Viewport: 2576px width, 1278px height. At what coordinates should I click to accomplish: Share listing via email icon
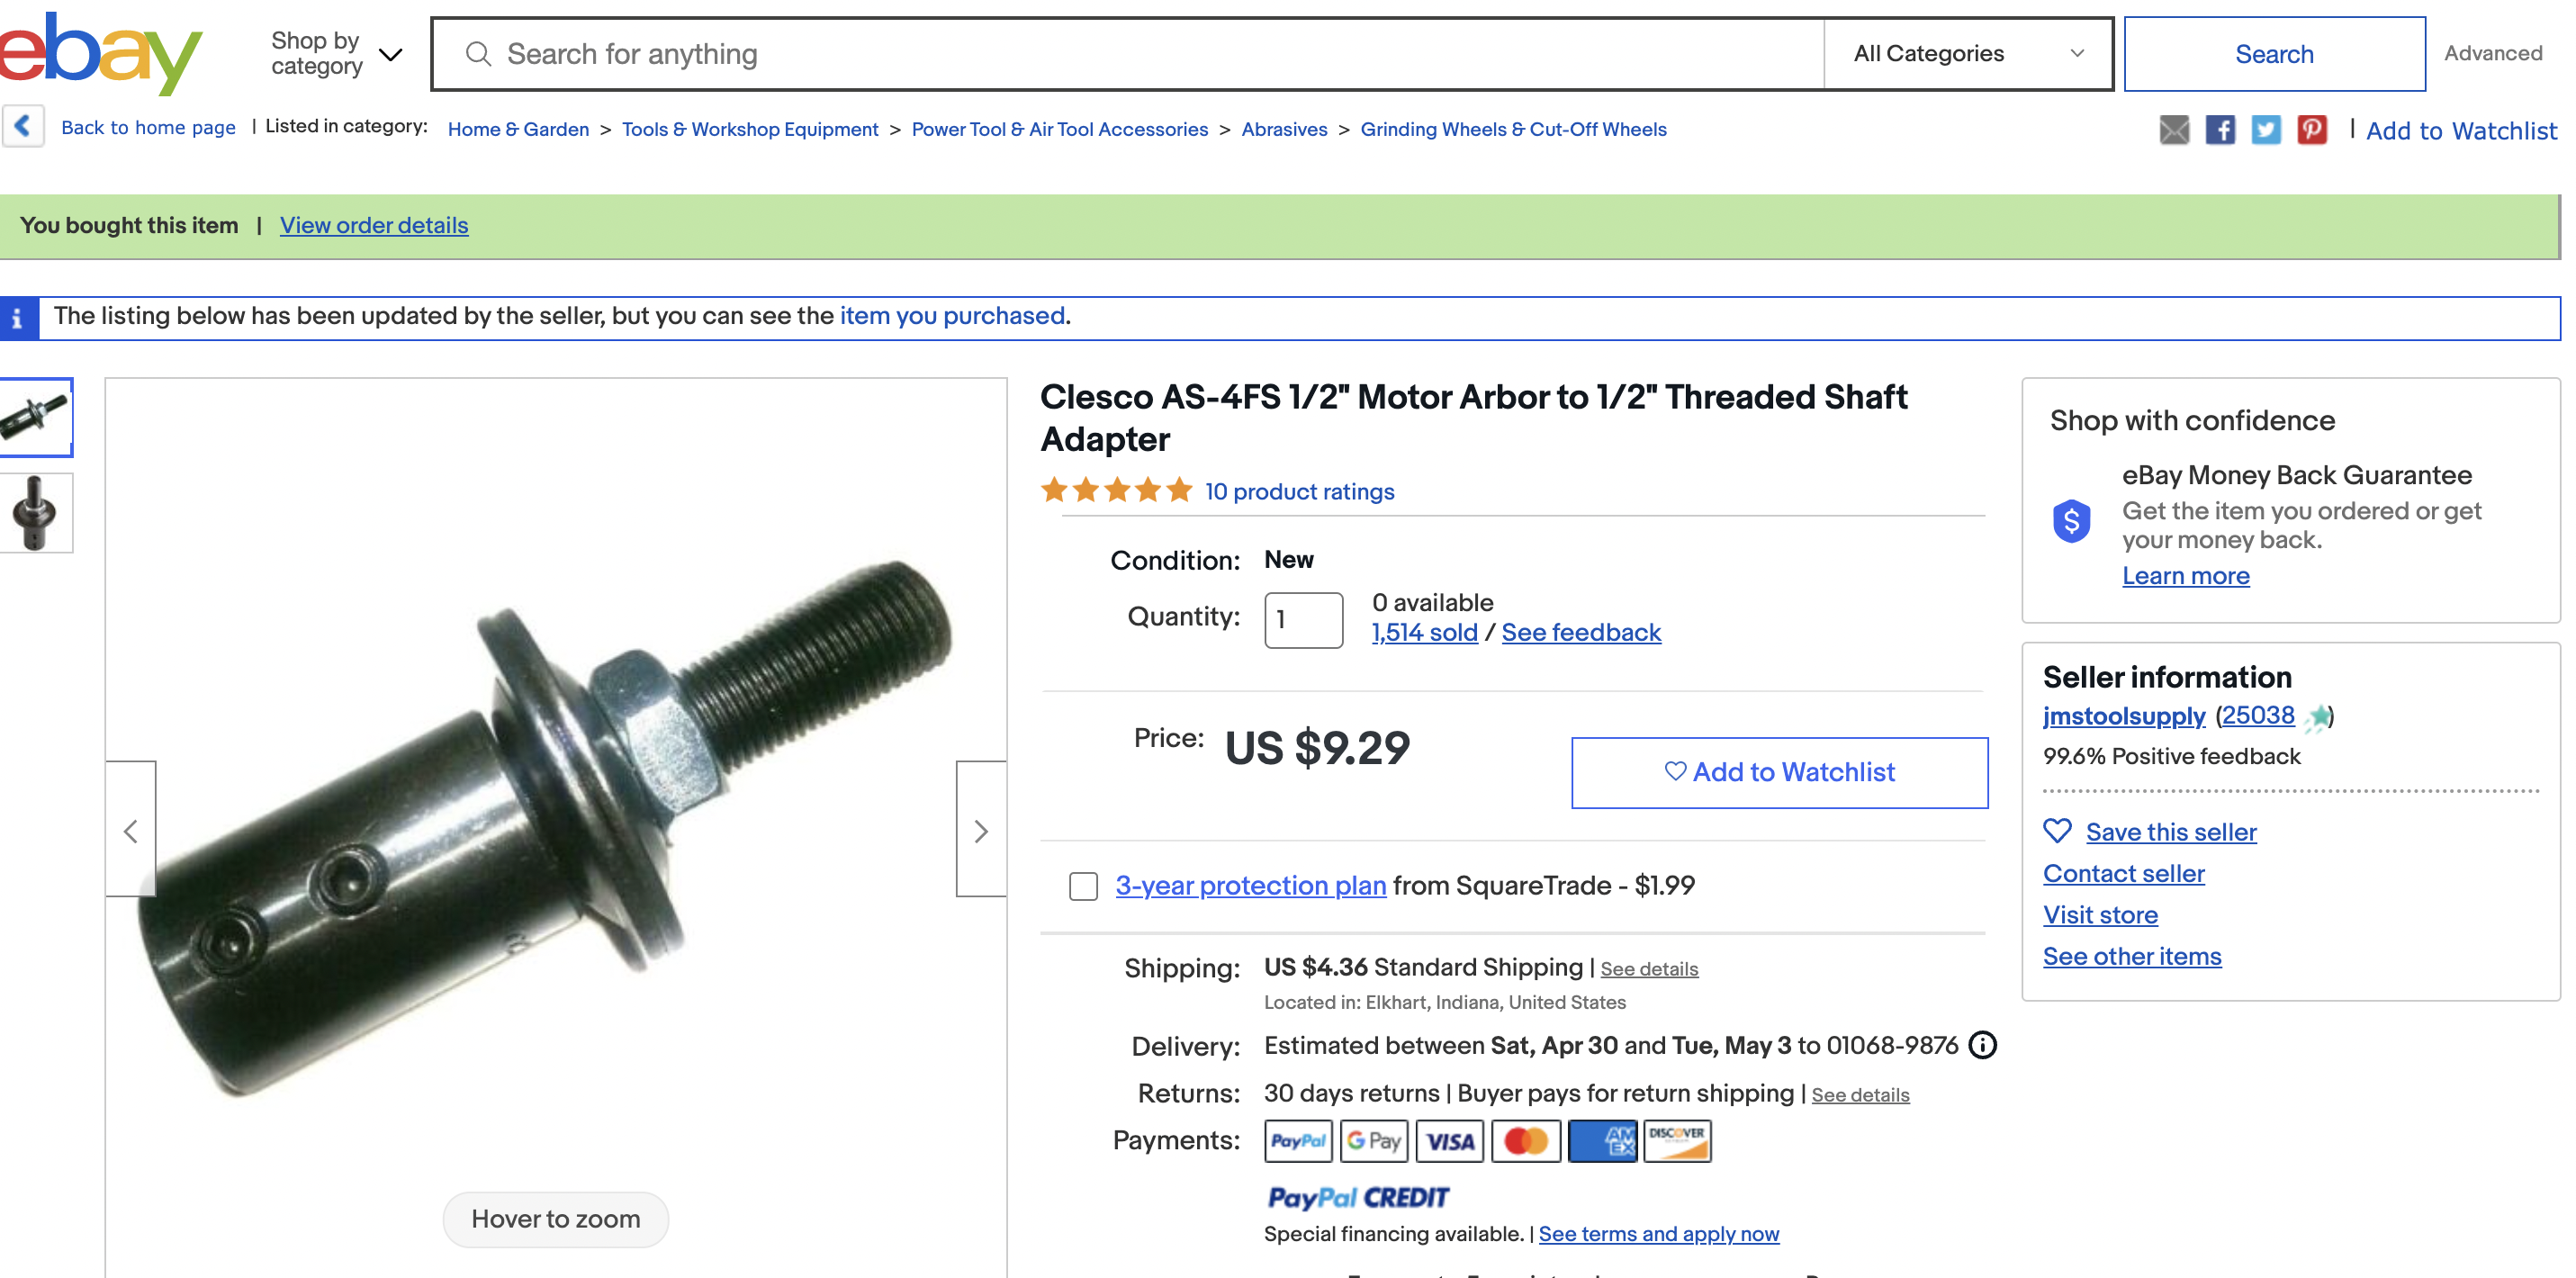coord(2173,130)
